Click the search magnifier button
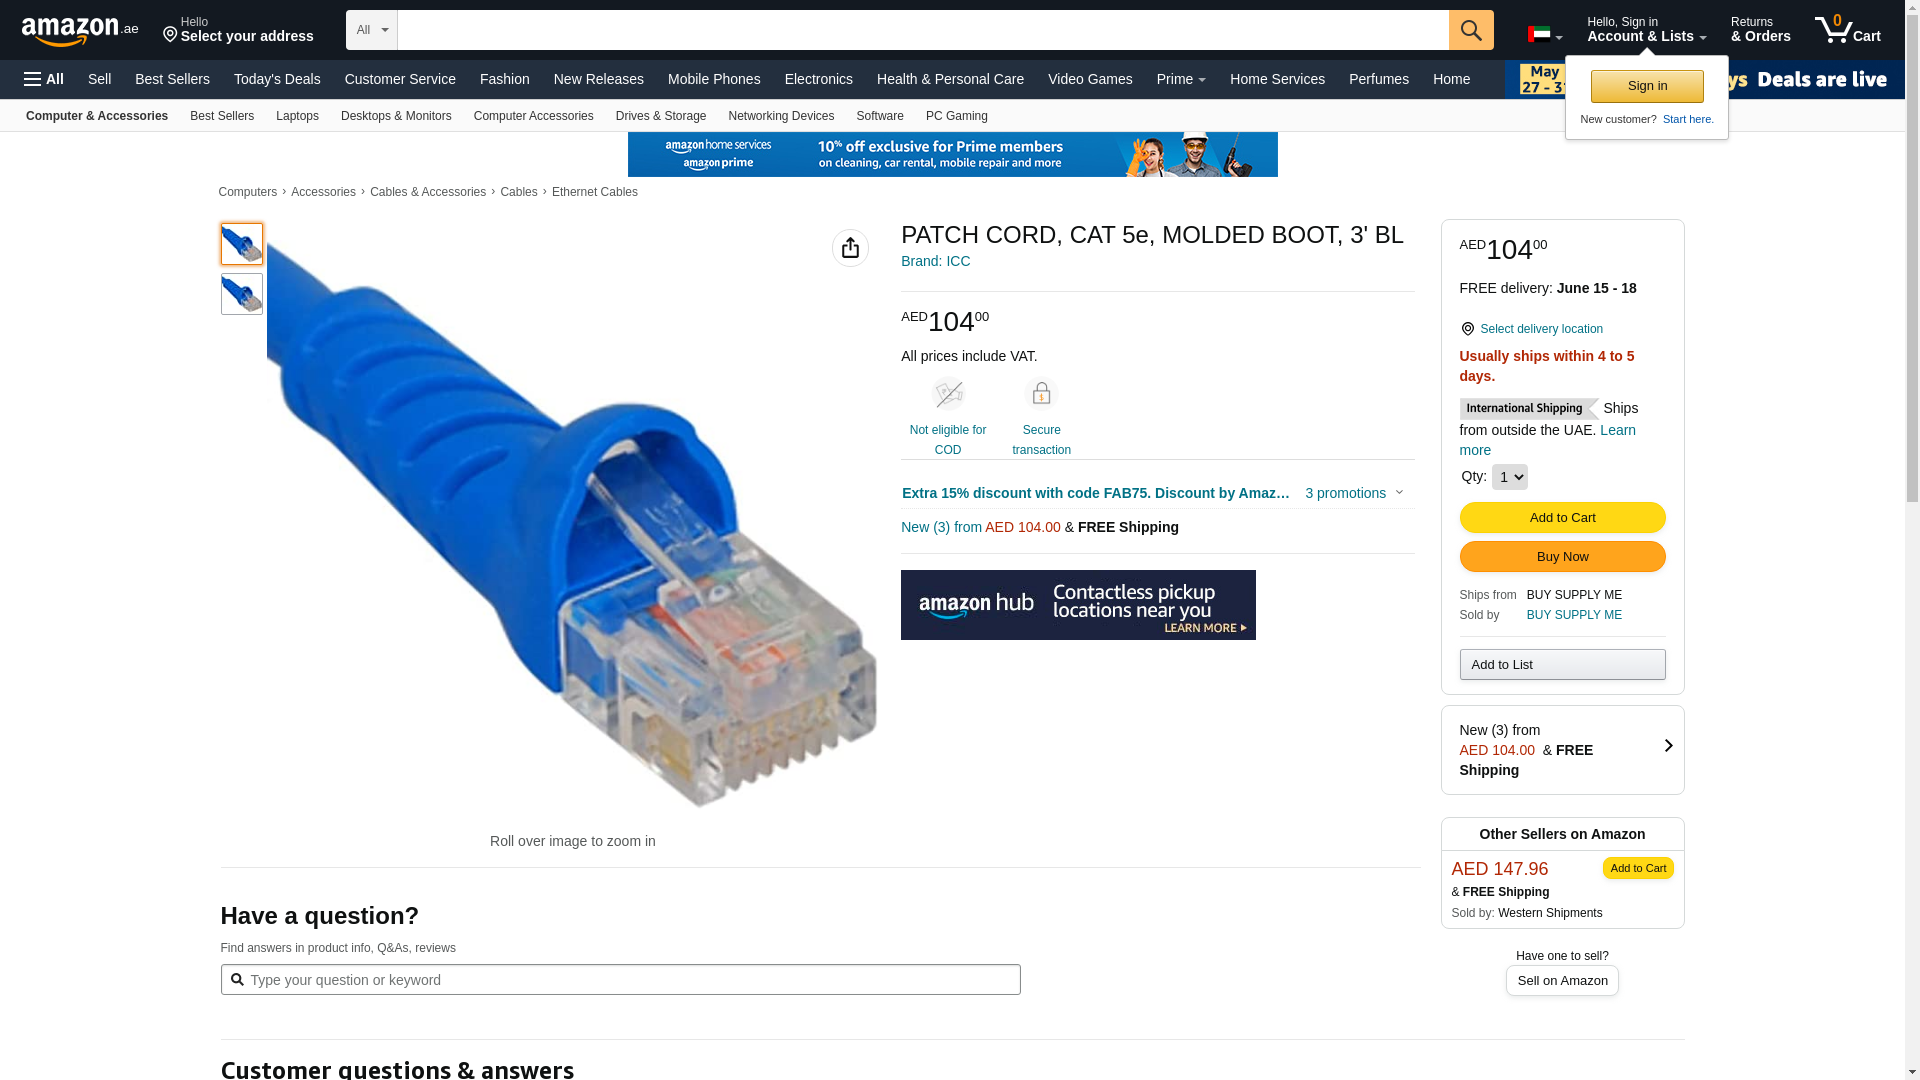 coord(1471,30)
